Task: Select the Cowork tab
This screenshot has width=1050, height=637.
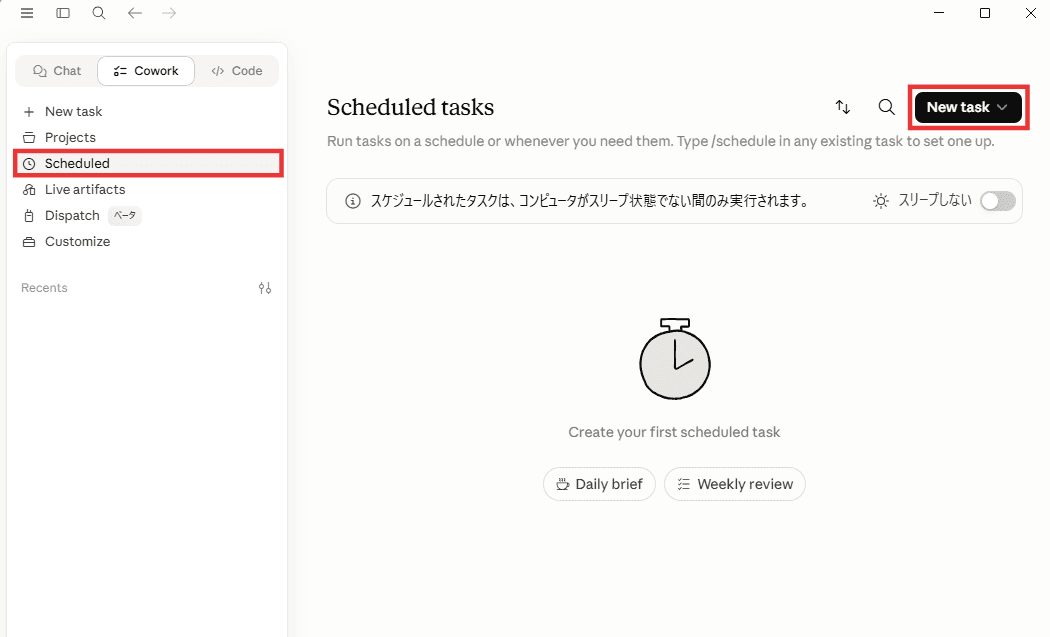Action: pyautogui.click(x=146, y=71)
